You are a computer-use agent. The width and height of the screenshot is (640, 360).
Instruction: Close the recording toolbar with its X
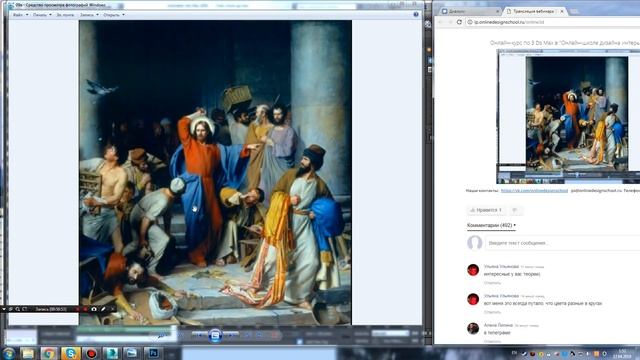[113, 309]
